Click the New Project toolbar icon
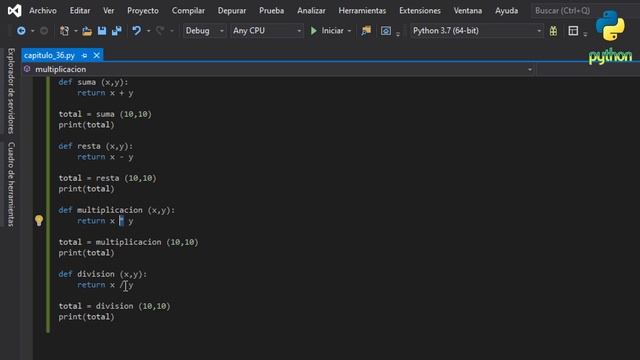 (x=64, y=31)
